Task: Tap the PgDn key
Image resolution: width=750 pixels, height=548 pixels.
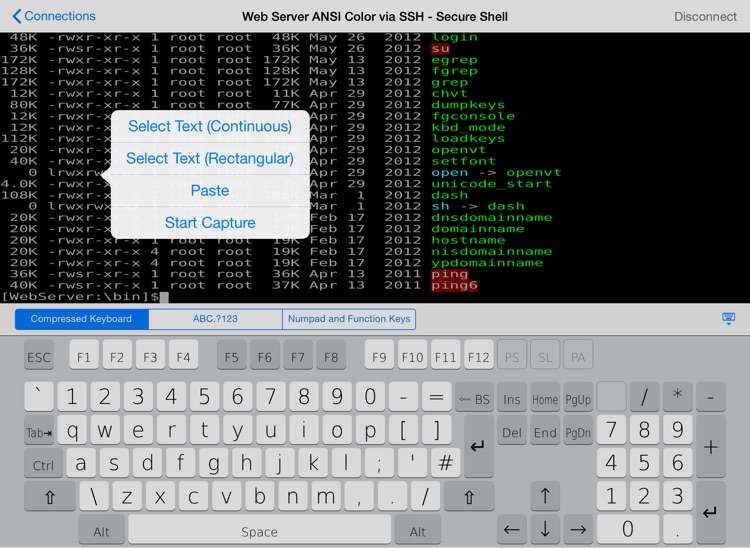Action: point(578,430)
